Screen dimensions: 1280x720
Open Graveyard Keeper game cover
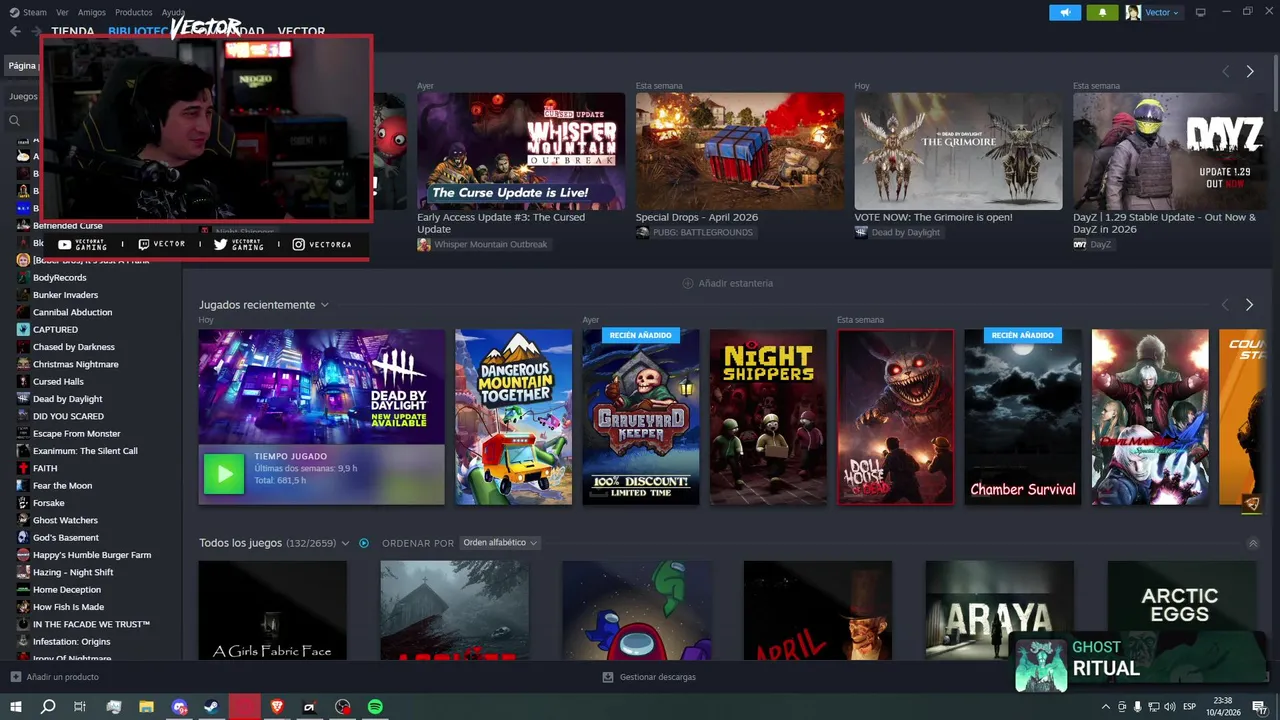coord(641,417)
